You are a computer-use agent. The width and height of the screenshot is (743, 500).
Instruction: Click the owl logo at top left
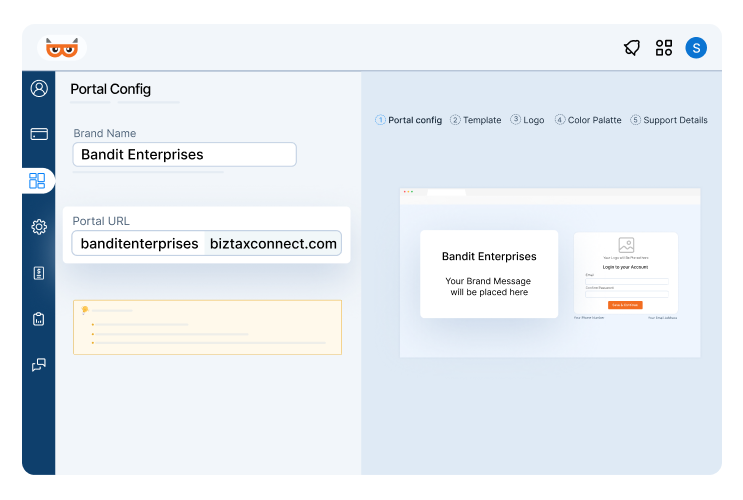pyautogui.click(x=62, y=48)
